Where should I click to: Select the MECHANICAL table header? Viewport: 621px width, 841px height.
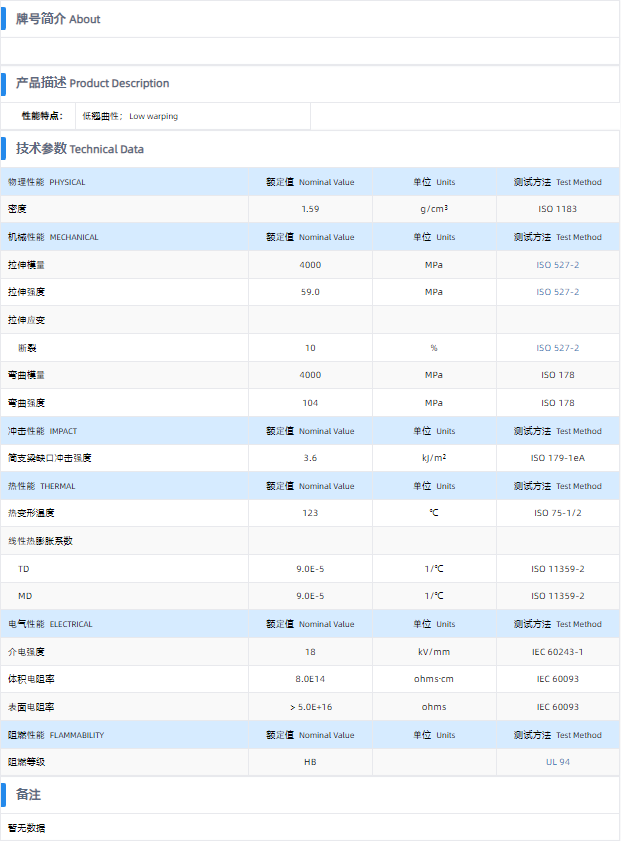point(53,237)
